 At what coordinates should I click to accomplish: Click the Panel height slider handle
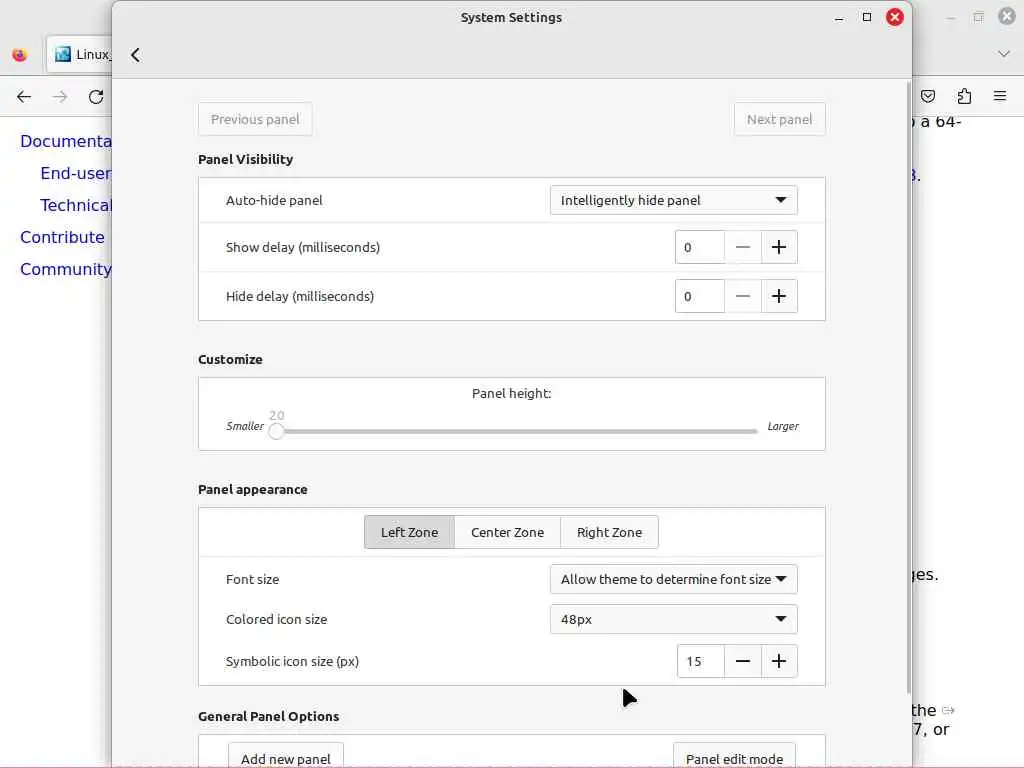tap(277, 431)
